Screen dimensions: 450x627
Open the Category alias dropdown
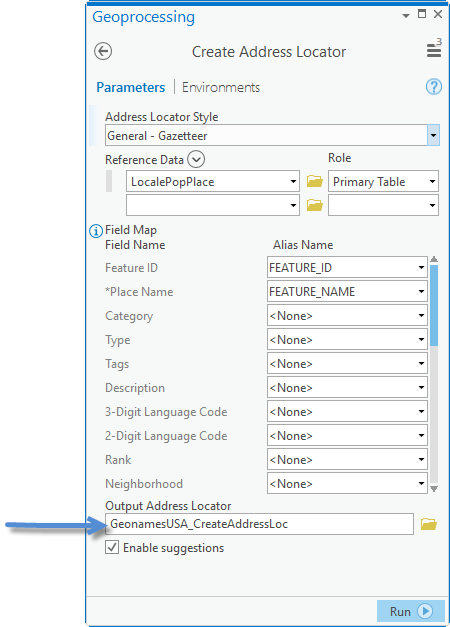coord(347,315)
